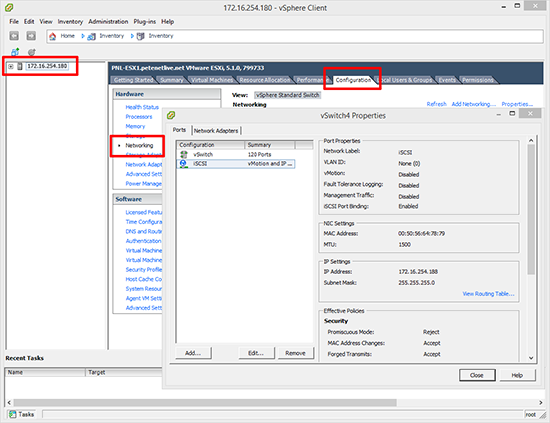Viewport: 550px width, 423px height.
Task: Switch to the Resource Allocation tab
Action: point(265,80)
